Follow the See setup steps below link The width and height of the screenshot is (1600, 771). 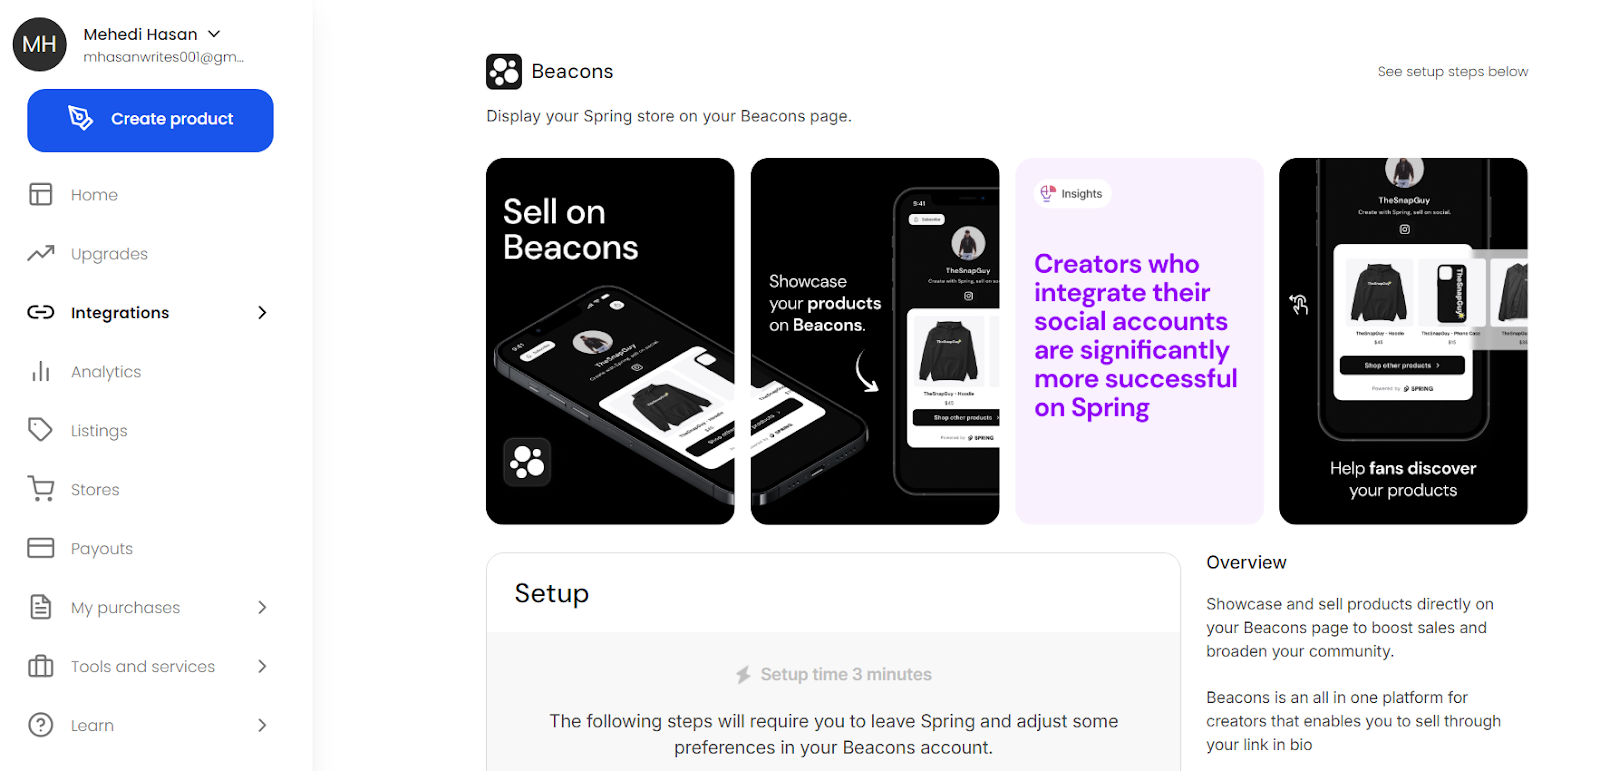tap(1452, 71)
